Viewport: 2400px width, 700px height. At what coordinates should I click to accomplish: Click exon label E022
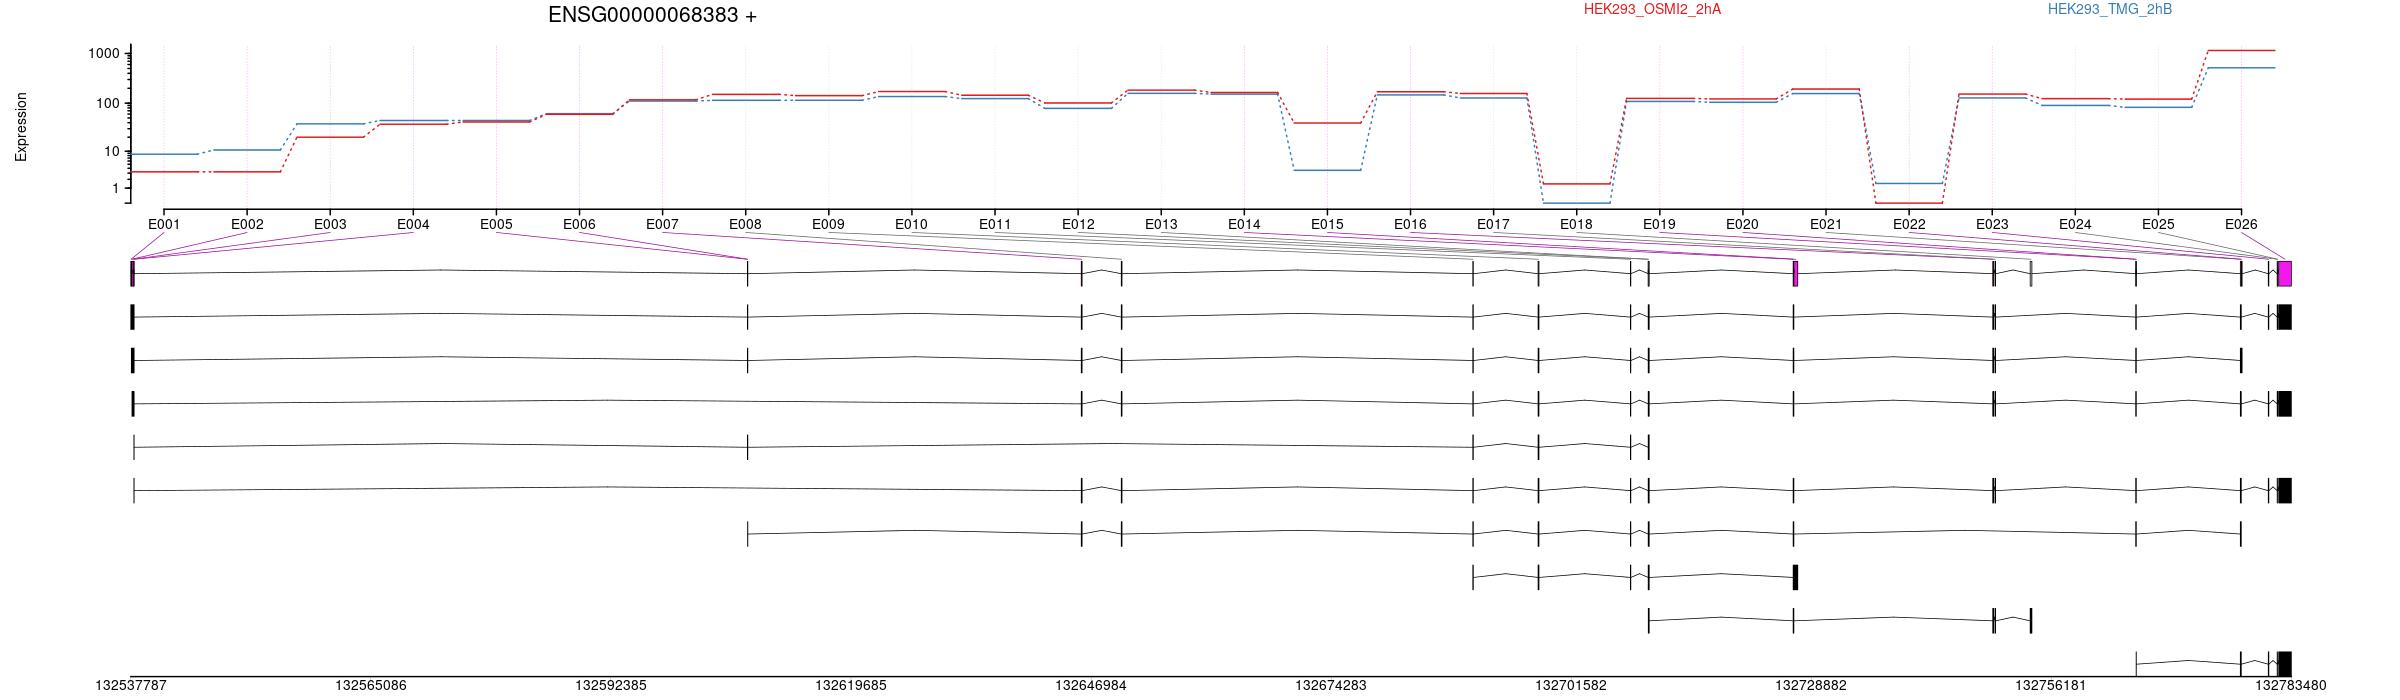[1909, 224]
